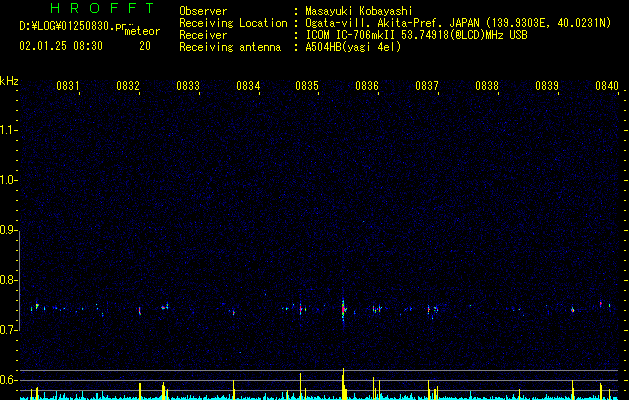This screenshot has height=400, width=629.
Task: Click the 0833 time axis label
Action: pyautogui.click(x=188, y=86)
